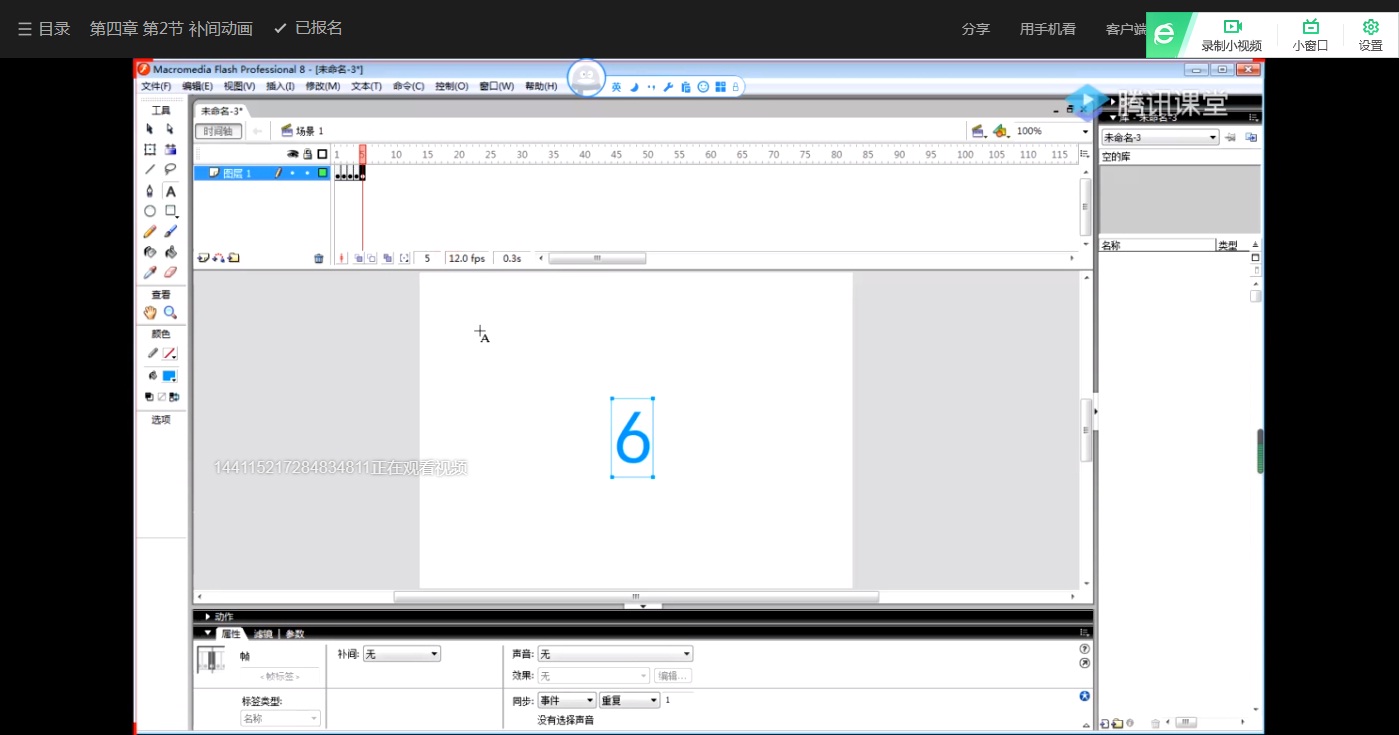Click the 时间轴 timeline button
1399x735 pixels.
(218, 131)
